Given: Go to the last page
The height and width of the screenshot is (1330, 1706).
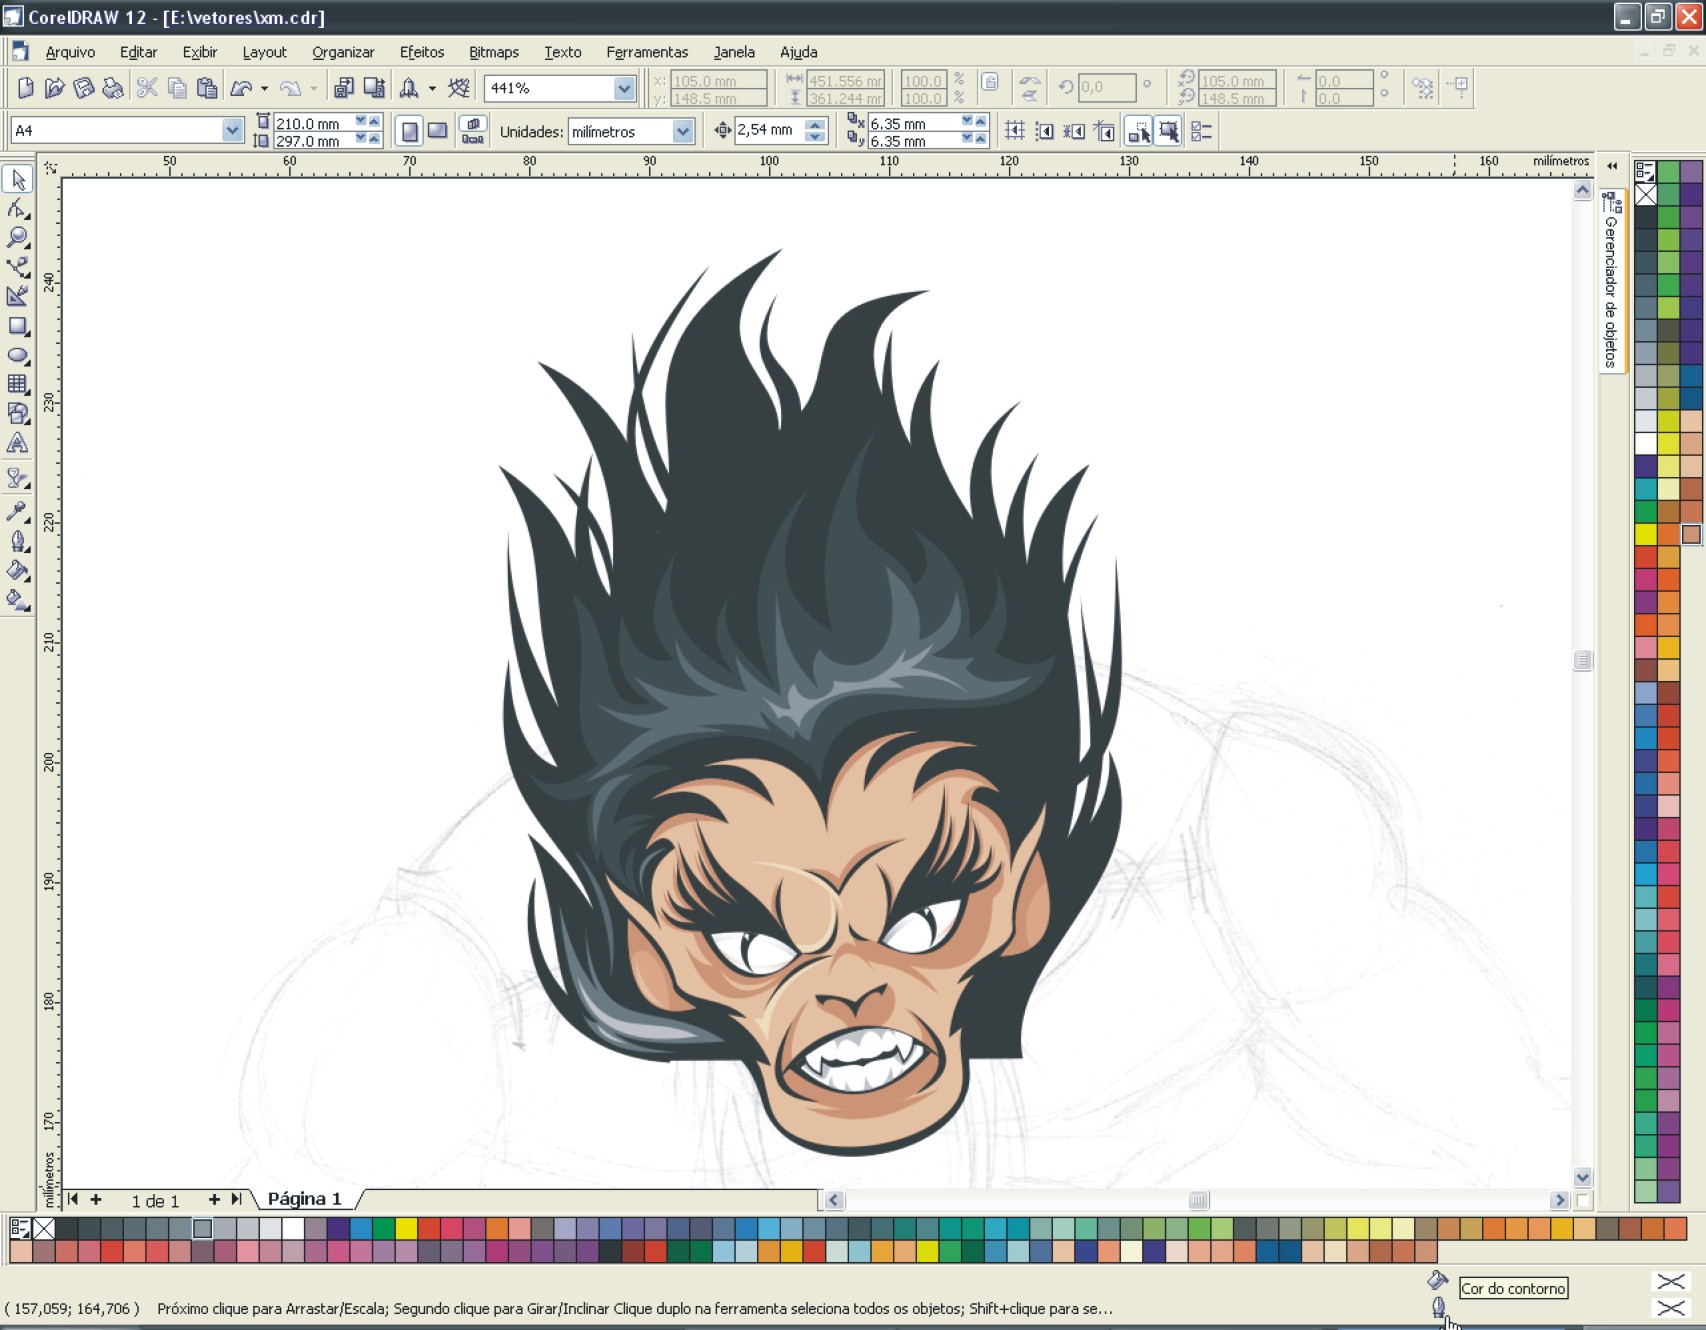Looking at the screenshot, I should (237, 1199).
